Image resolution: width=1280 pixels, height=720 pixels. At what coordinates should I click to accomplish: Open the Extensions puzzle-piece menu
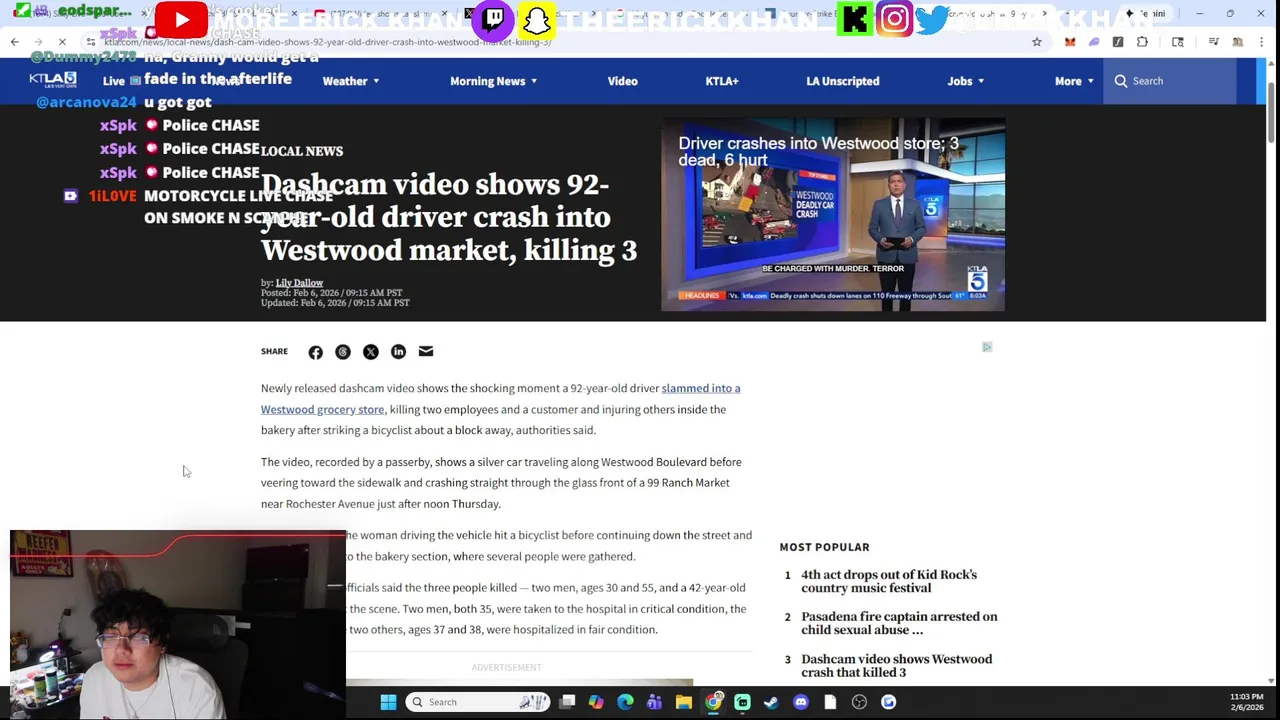click(x=1142, y=42)
